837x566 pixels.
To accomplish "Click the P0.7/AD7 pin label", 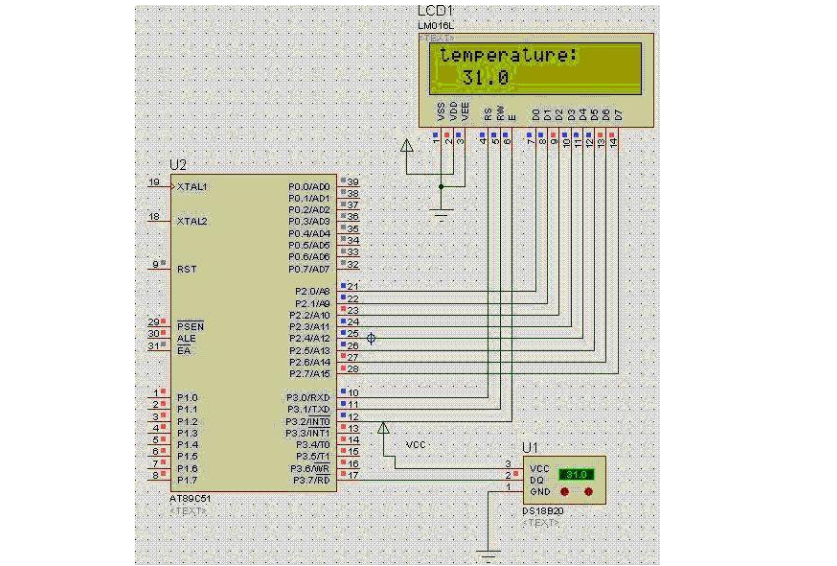I will [309, 269].
